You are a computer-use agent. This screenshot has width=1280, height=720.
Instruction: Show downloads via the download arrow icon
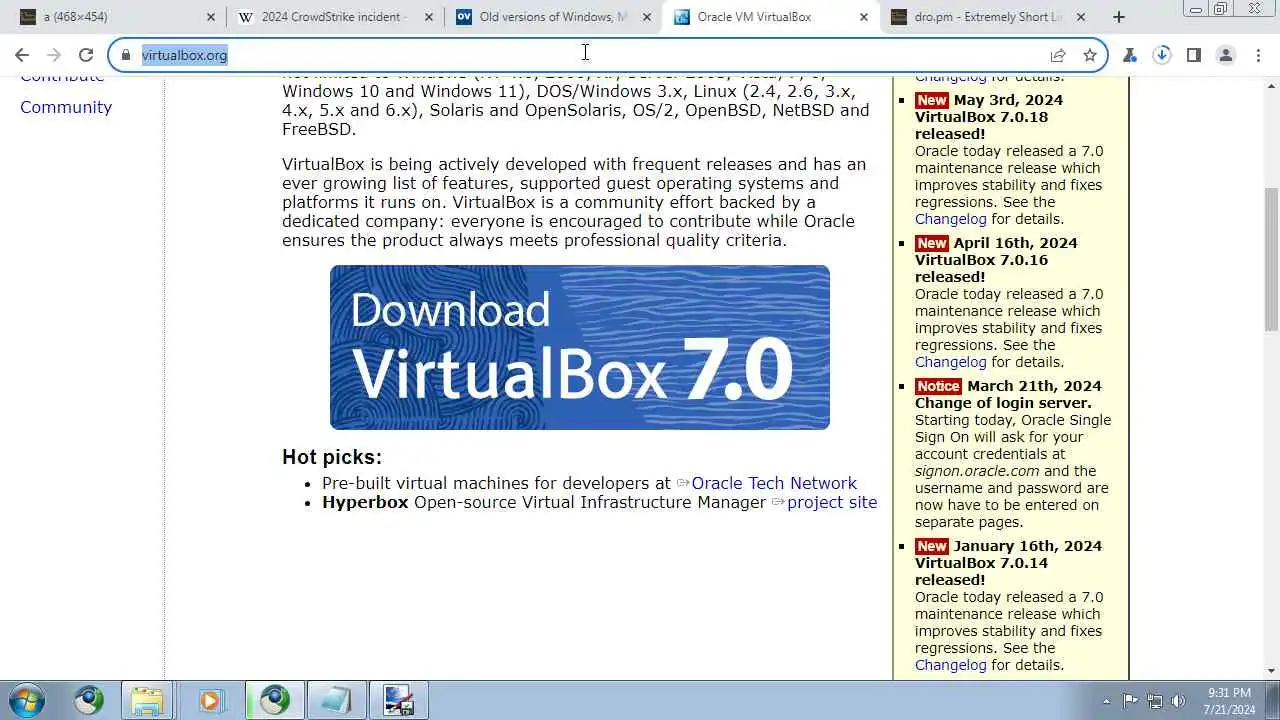[x=1162, y=55]
